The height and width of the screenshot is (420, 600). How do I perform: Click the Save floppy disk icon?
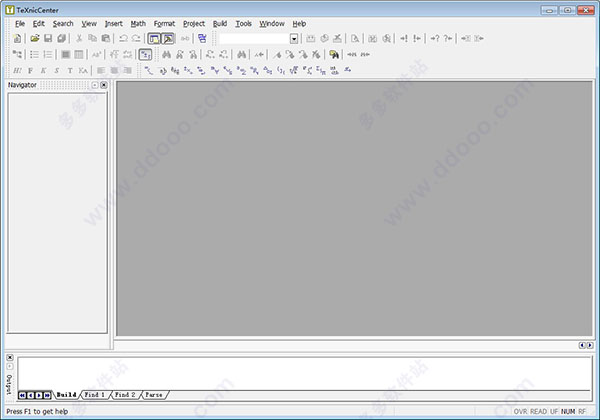click(x=48, y=38)
